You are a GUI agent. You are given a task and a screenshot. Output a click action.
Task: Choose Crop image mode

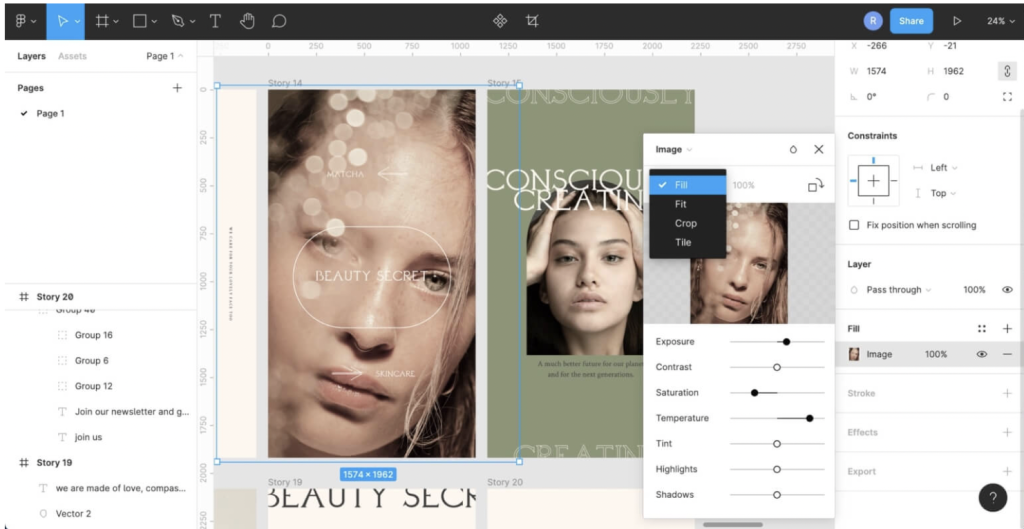tap(688, 223)
